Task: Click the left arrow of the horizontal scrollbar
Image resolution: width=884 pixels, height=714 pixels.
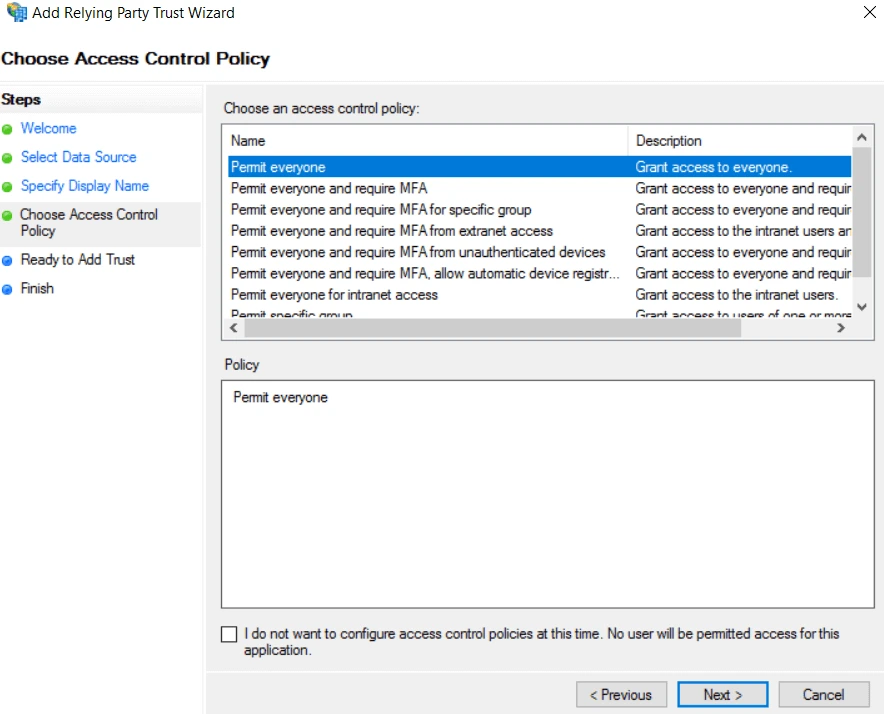Action: [x=233, y=327]
